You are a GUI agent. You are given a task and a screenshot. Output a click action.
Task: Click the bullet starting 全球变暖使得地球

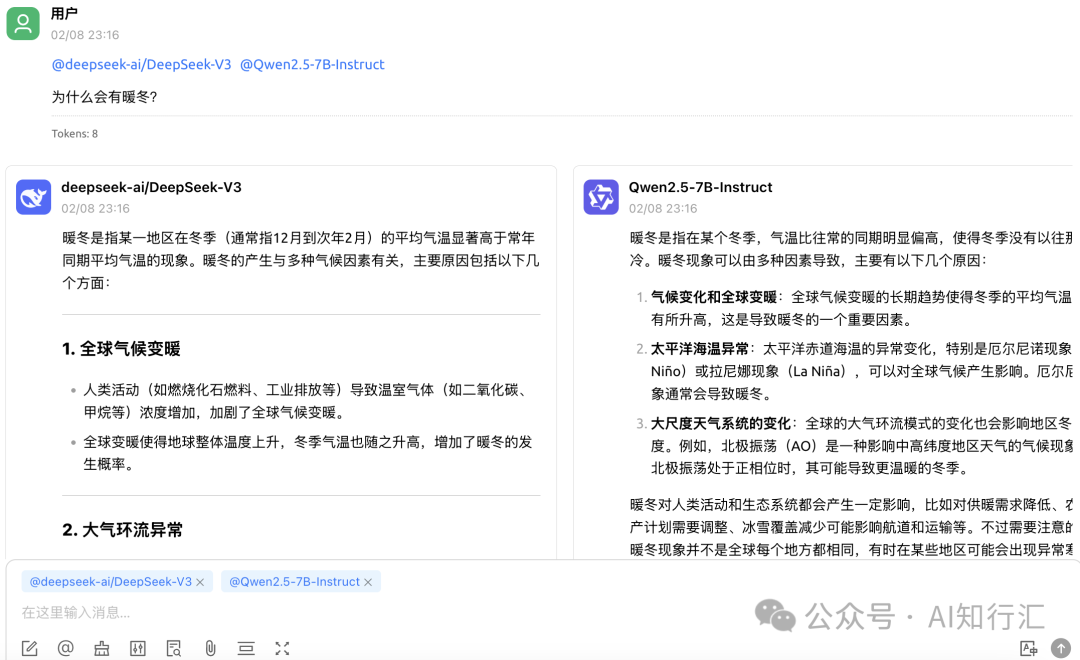[x=308, y=453]
